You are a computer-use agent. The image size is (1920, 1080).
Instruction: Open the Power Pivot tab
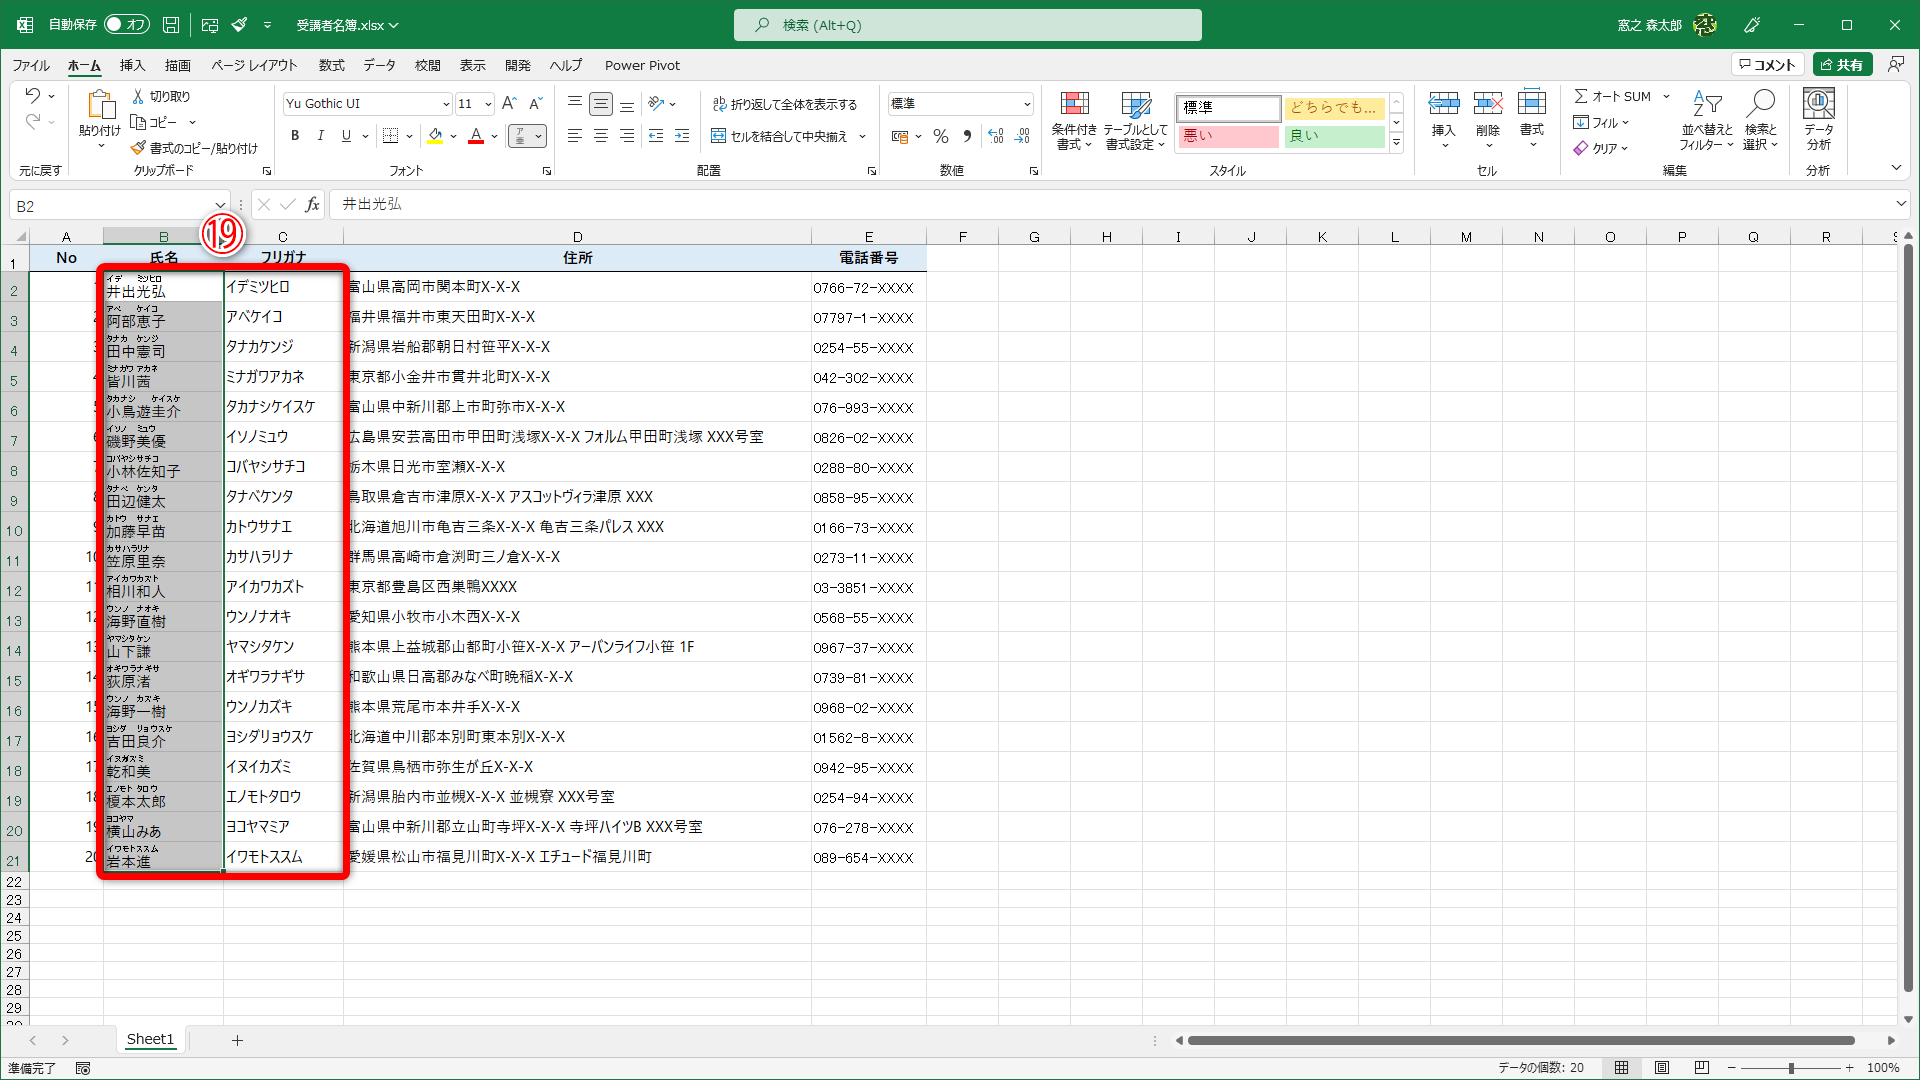pos(642,65)
